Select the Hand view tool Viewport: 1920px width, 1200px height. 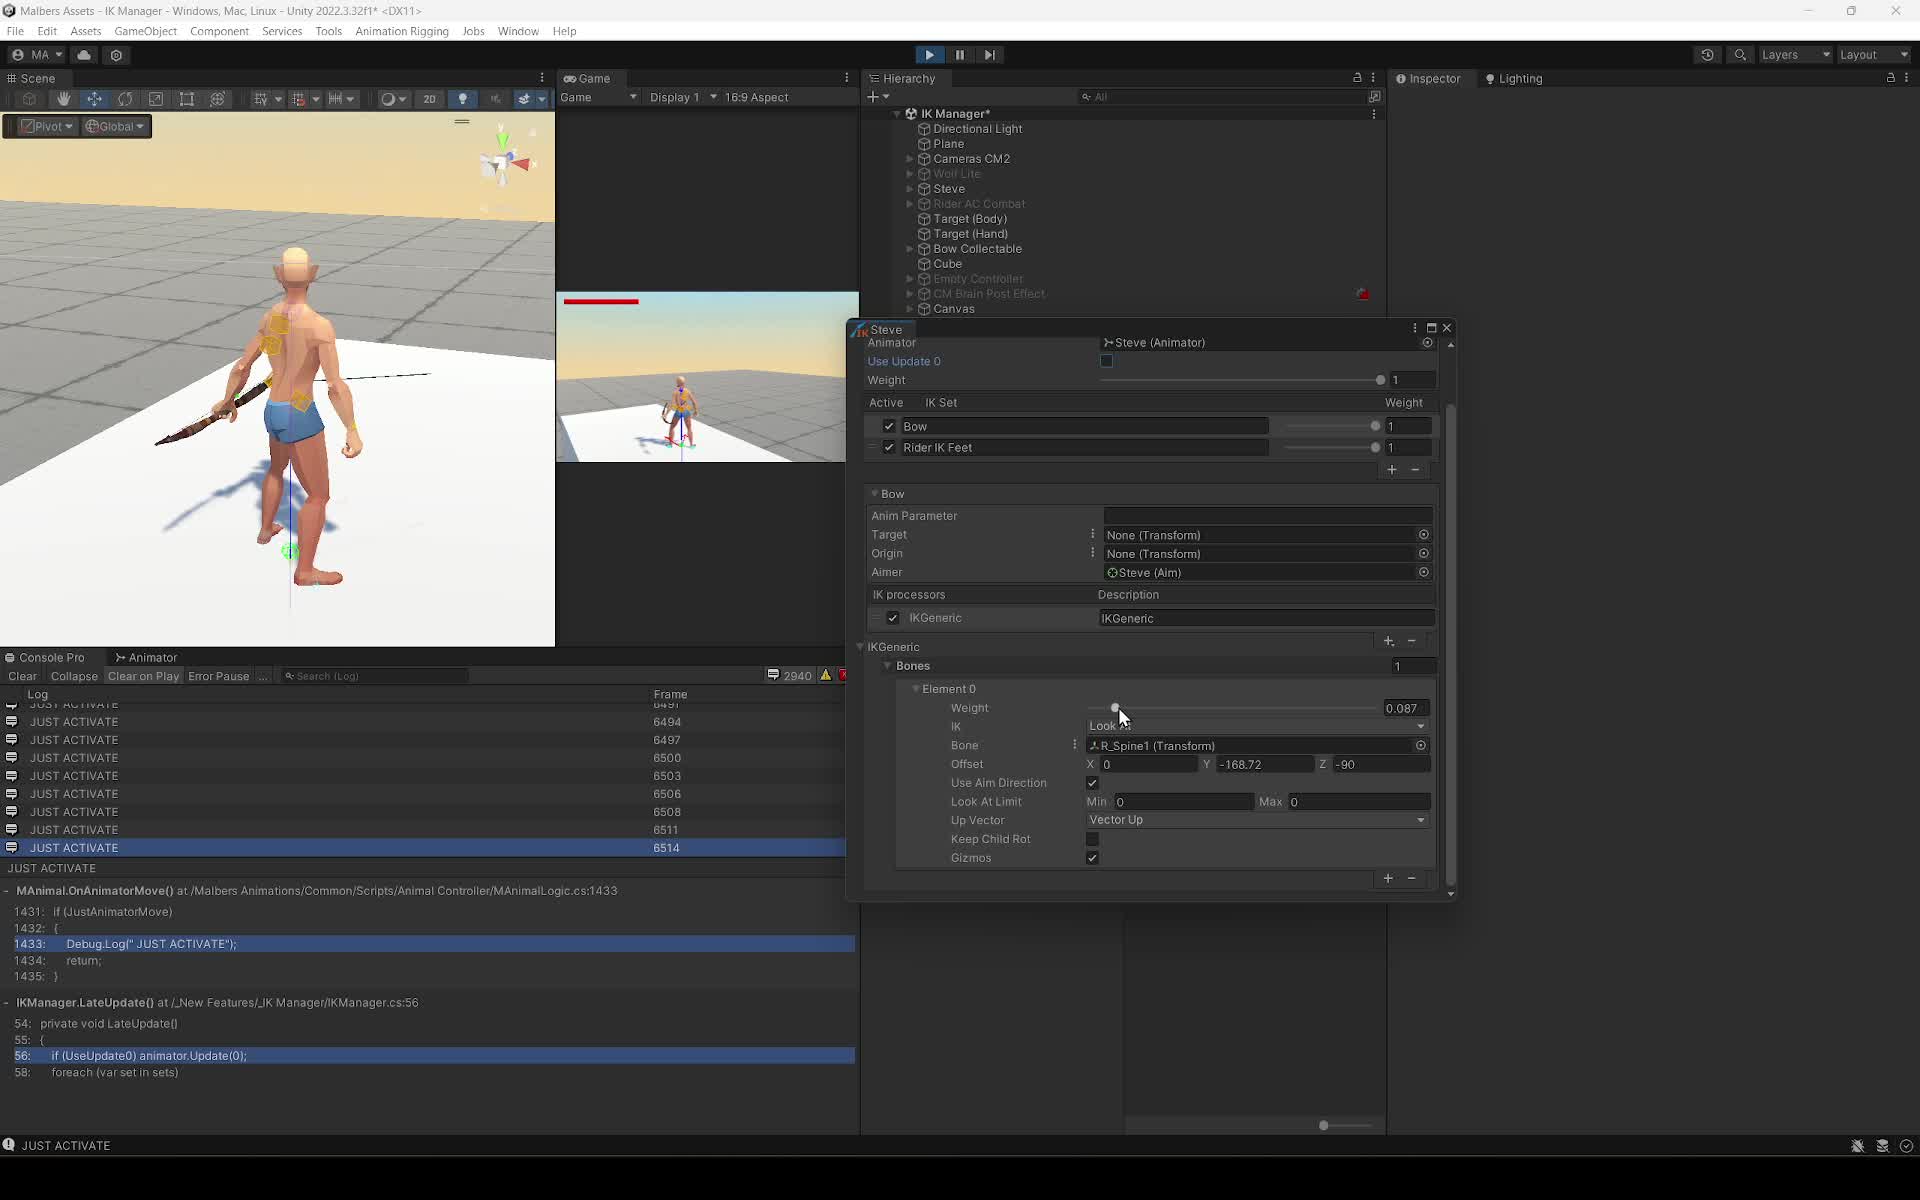tap(63, 99)
